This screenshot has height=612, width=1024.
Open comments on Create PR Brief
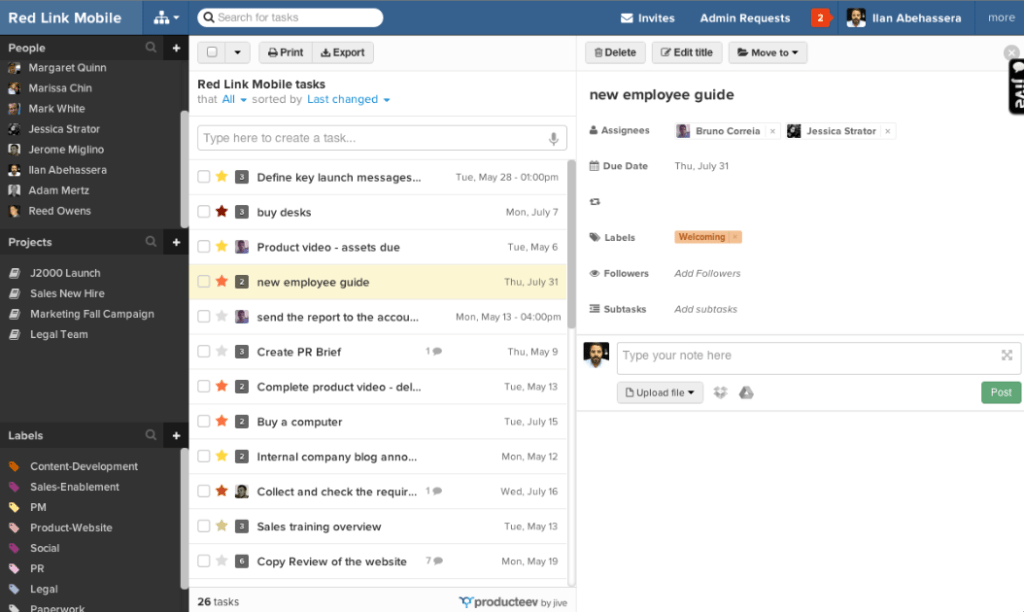tap(434, 351)
